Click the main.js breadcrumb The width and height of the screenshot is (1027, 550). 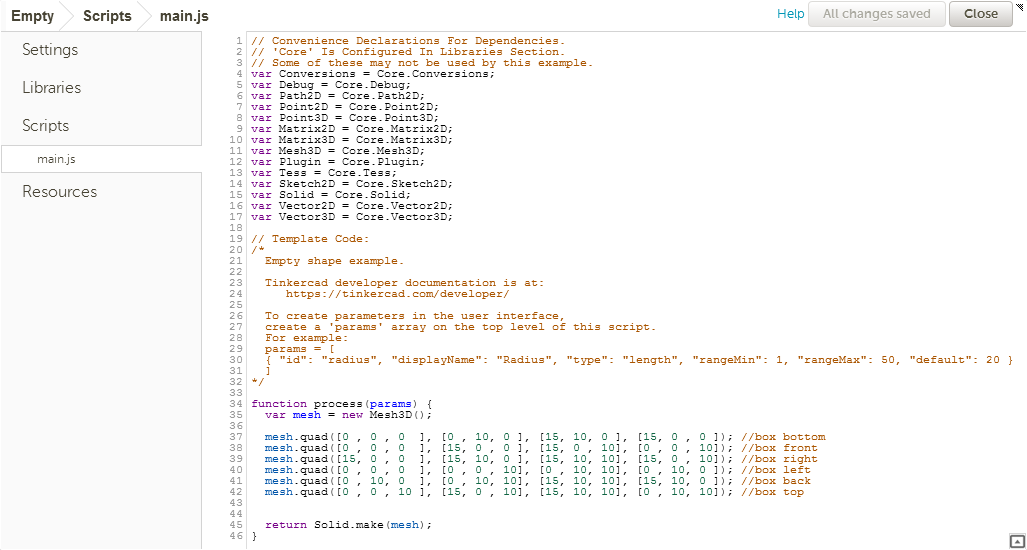click(184, 16)
